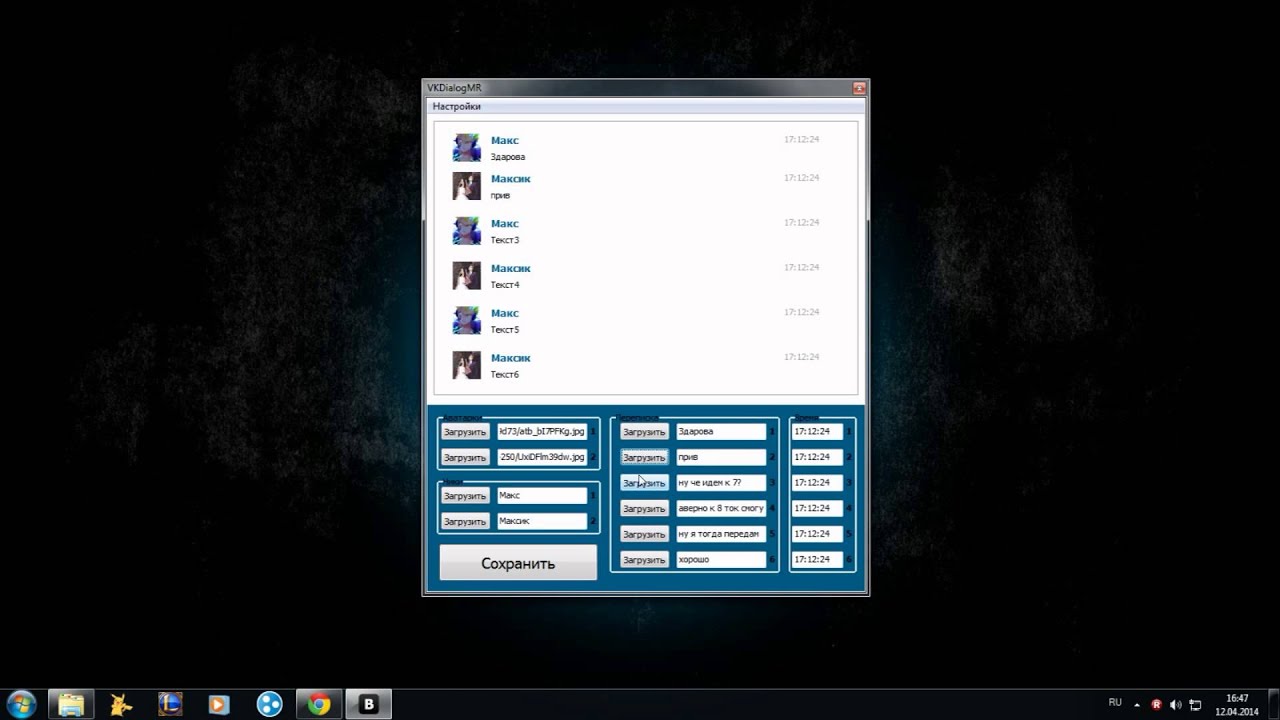Click the nickname field containing 'Максик'

(x=542, y=521)
